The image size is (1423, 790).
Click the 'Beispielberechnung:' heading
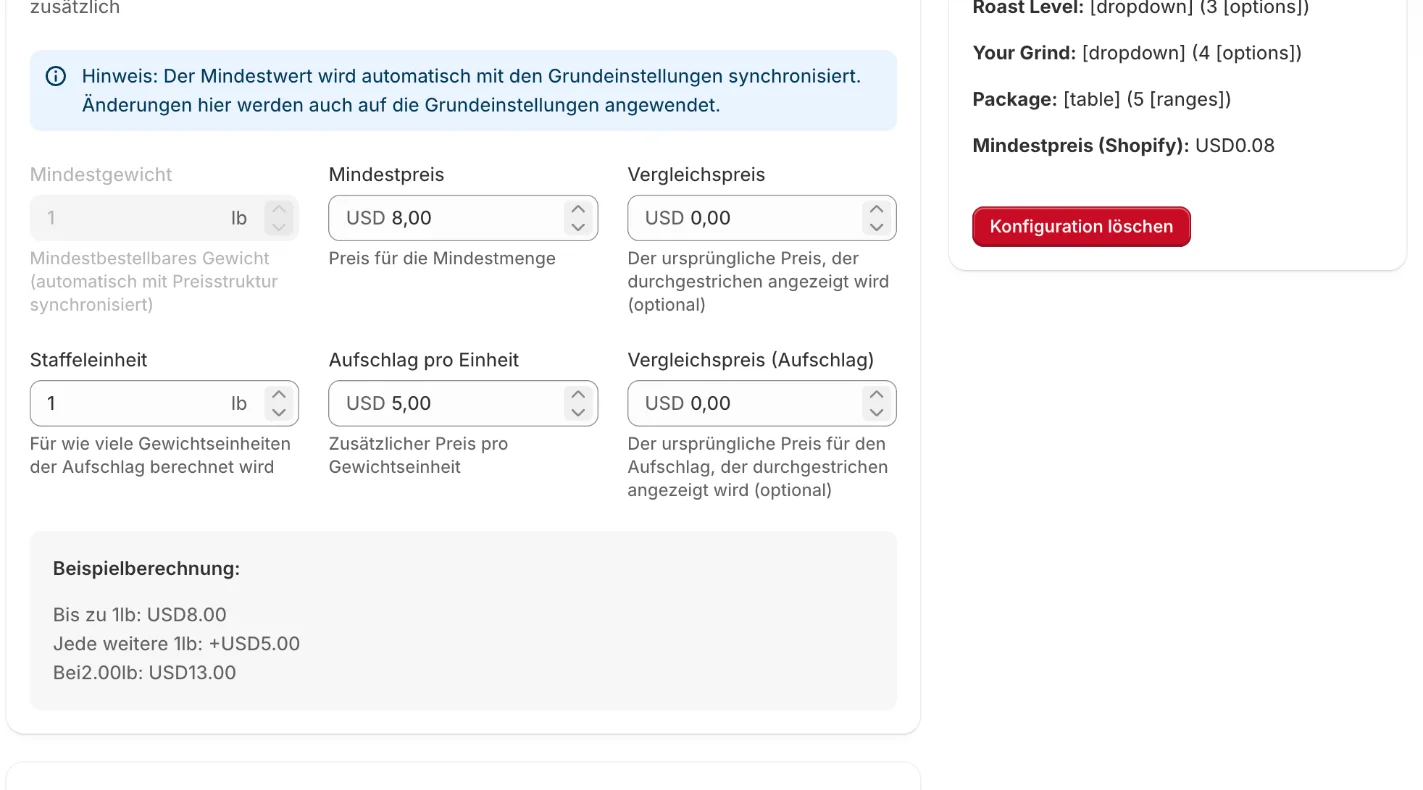click(x=146, y=569)
